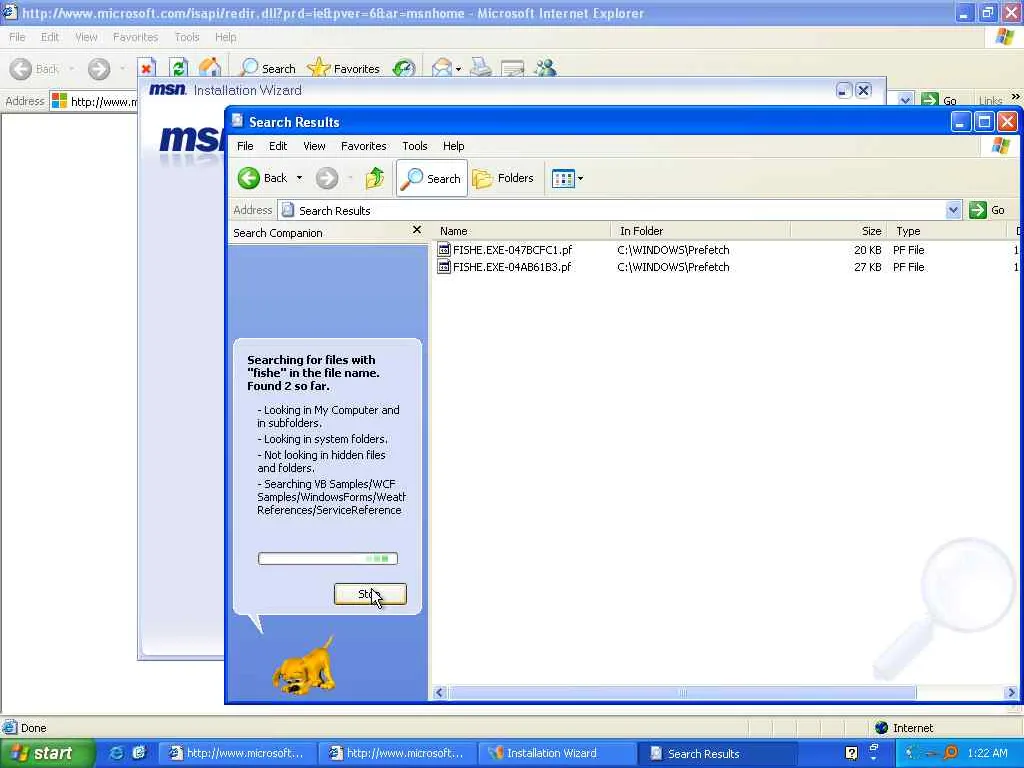Expand Internet Explorer address dropdown

tap(905, 101)
